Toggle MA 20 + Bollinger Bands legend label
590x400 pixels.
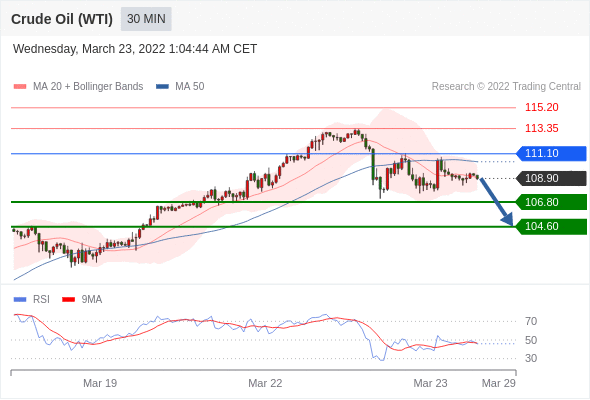click(x=88, y=87)
